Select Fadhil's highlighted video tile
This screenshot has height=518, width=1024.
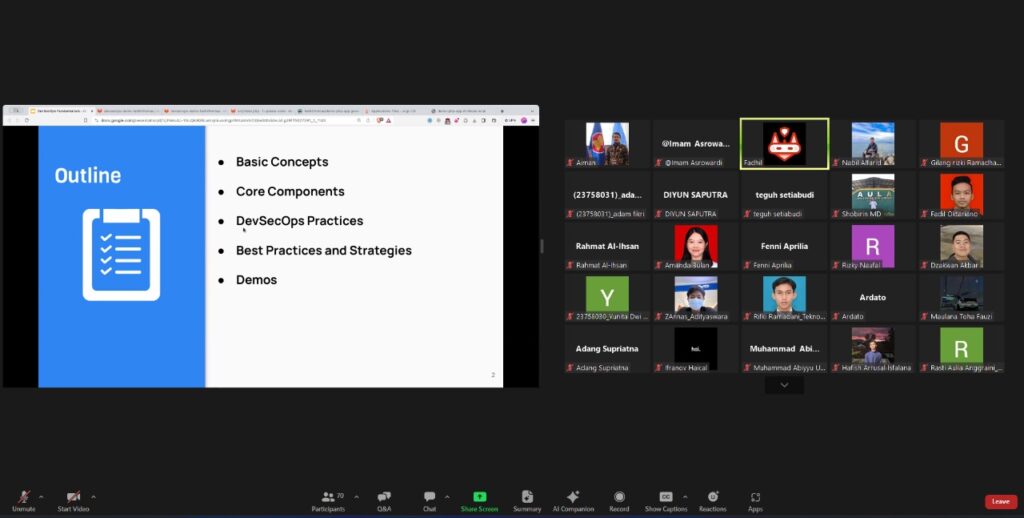(x=784, y=144)
